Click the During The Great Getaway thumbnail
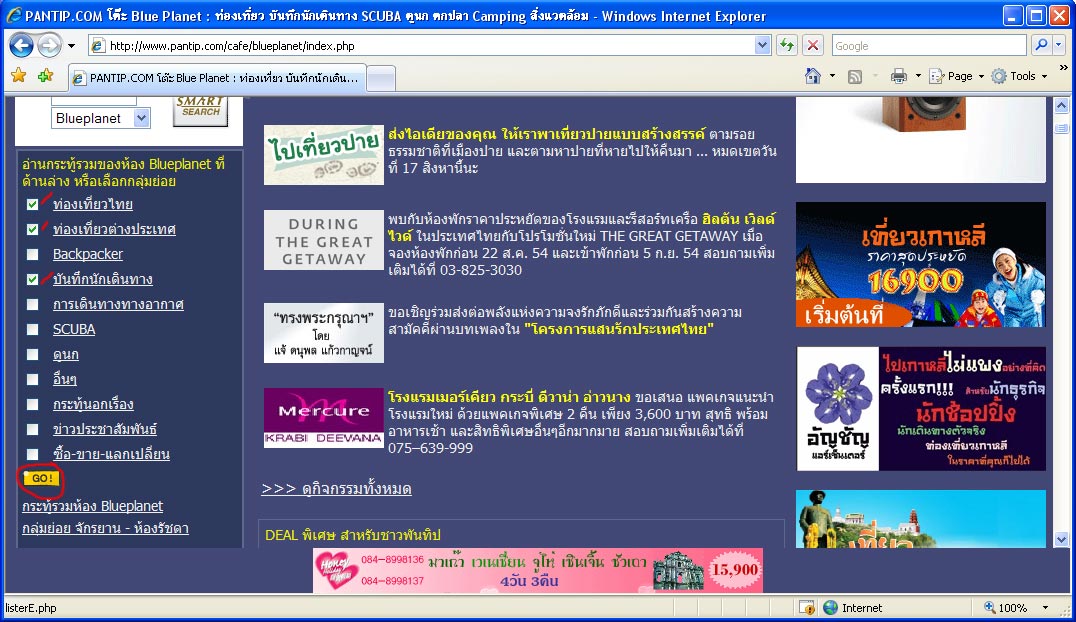The image size is (1076, 622). tap(324, 240)
